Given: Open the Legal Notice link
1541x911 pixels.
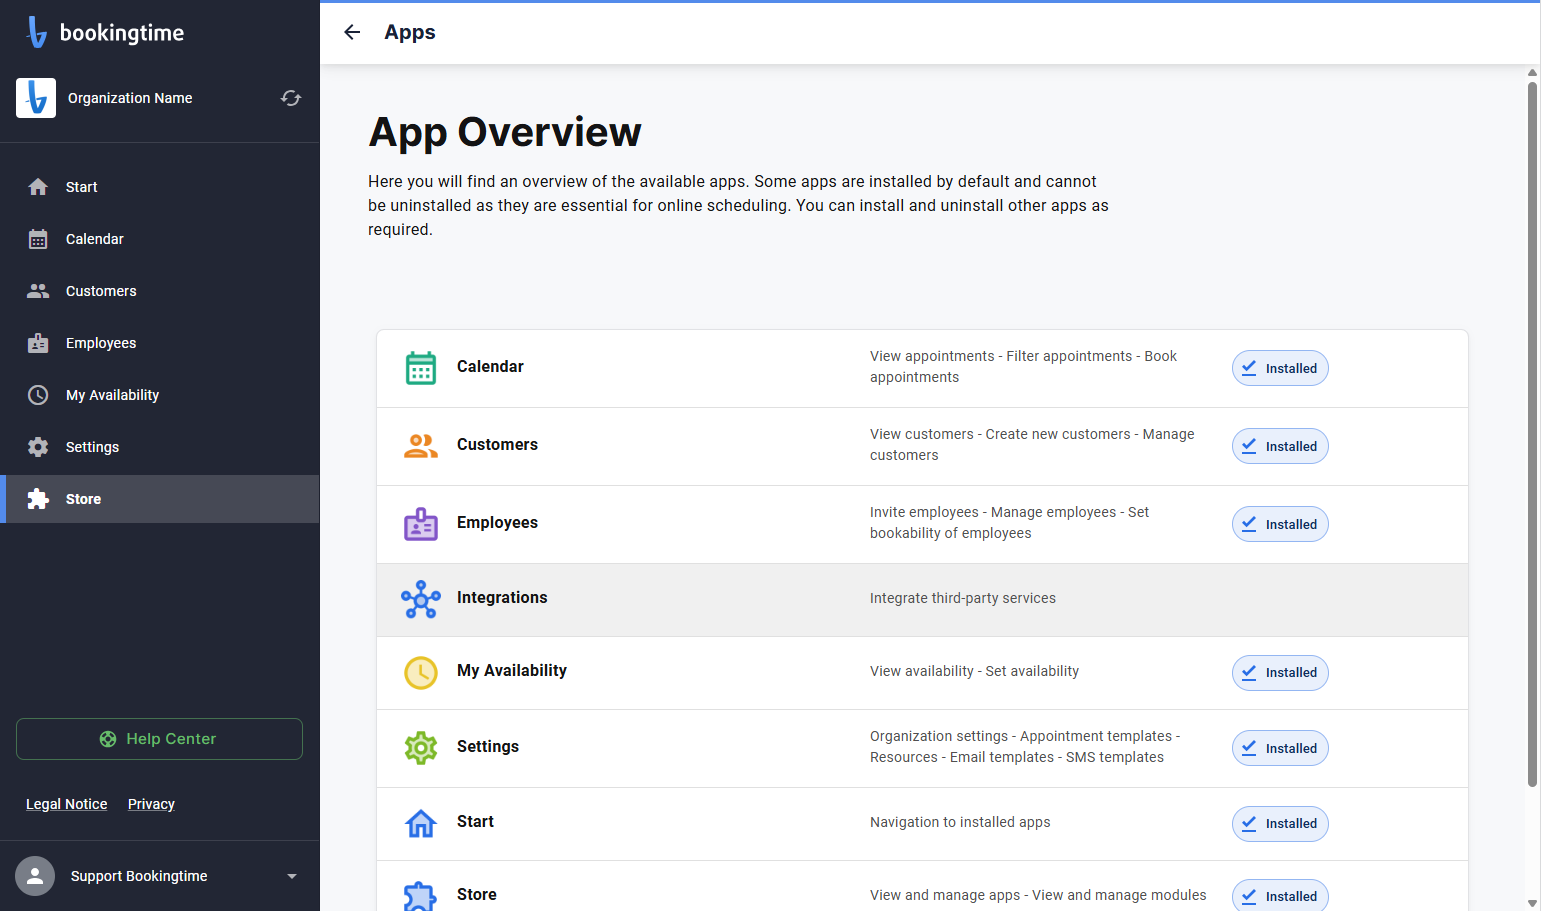Looking at the screenshot, I should coord(67,804).
